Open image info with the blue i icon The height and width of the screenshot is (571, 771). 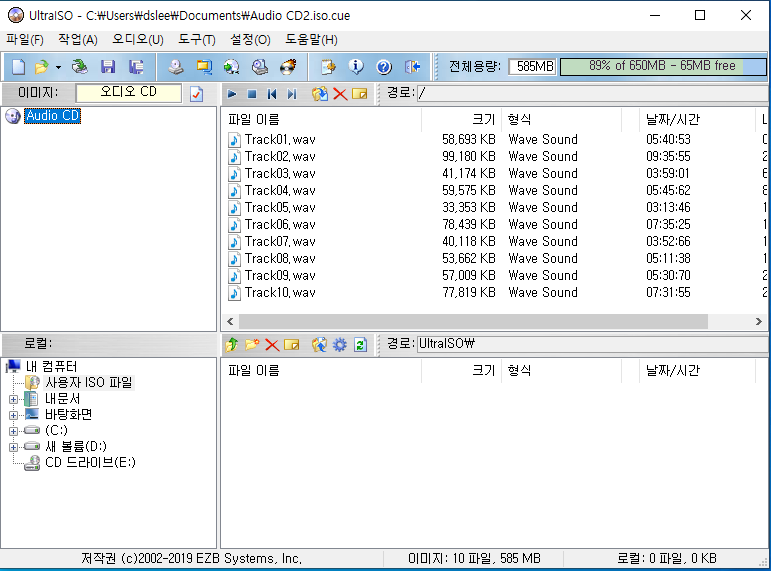pyautogui.click(x=356, y=67)
